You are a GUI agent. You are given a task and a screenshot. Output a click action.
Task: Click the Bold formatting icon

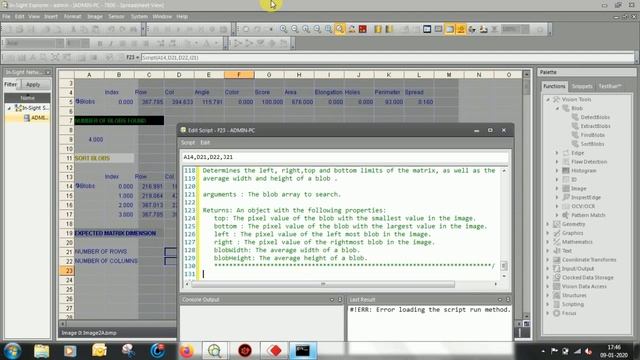click(x=100, y=43)
